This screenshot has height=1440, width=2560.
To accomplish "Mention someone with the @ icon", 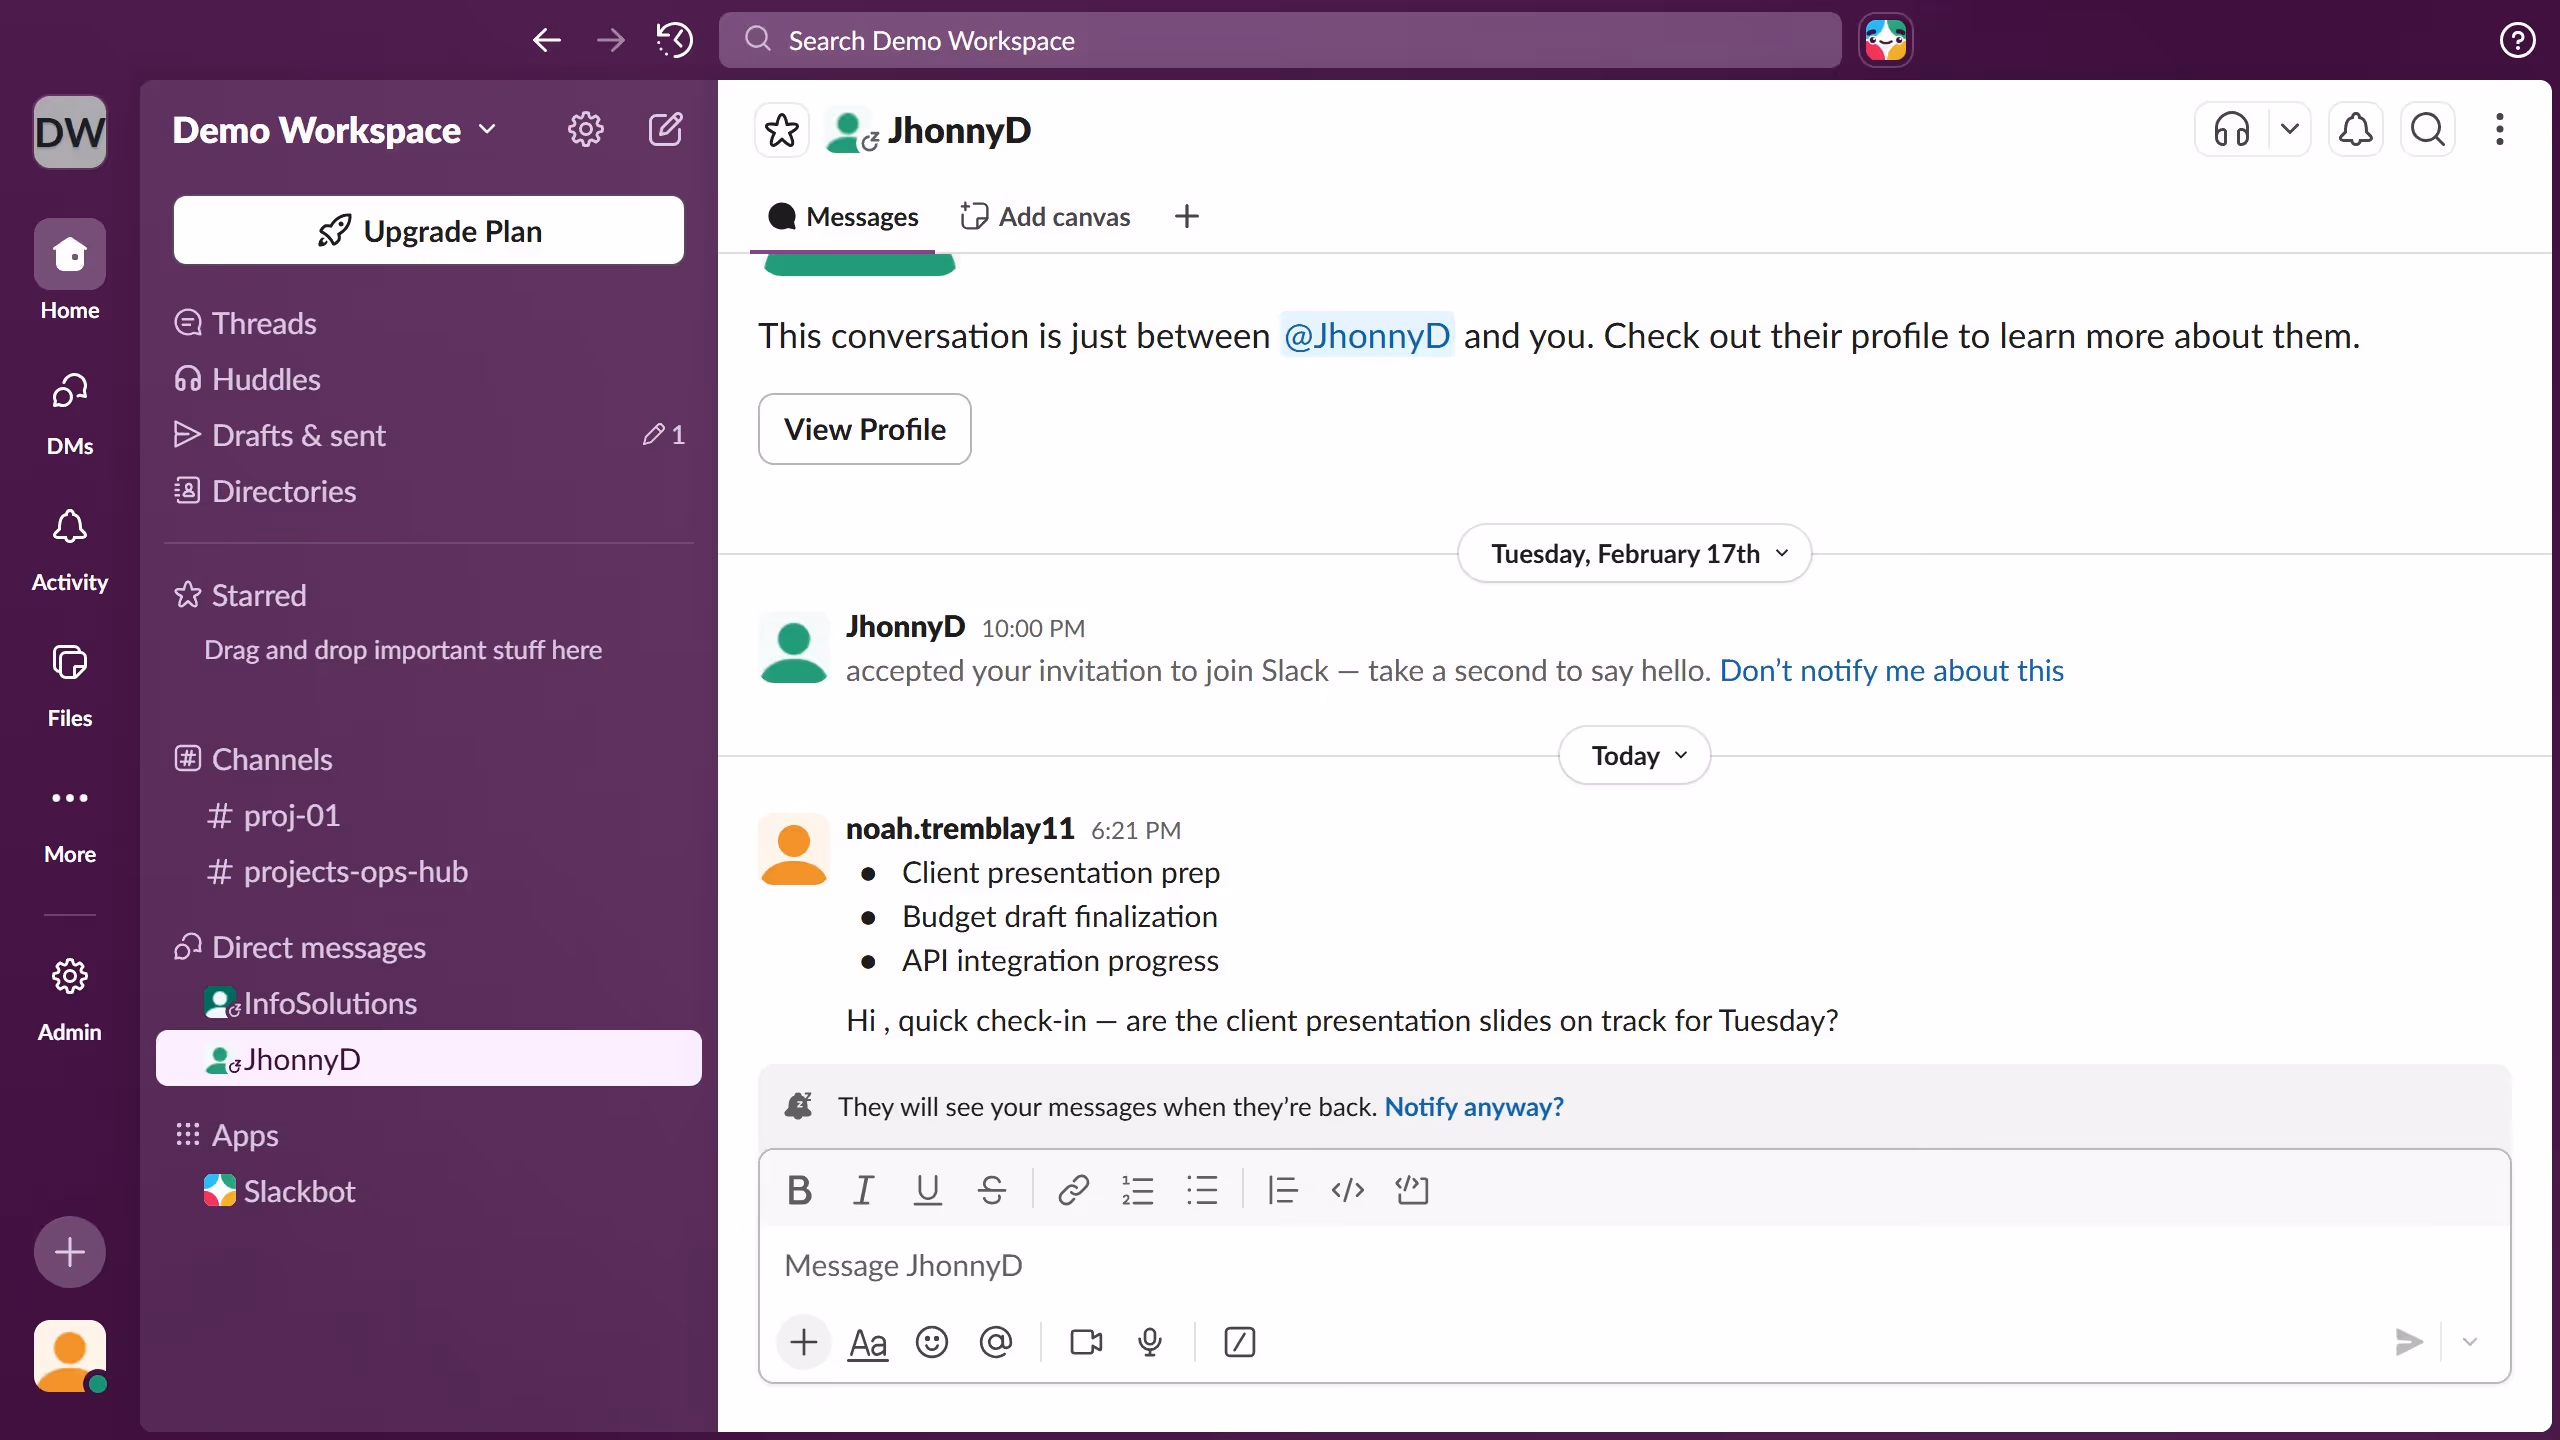I will point(995,1342).
